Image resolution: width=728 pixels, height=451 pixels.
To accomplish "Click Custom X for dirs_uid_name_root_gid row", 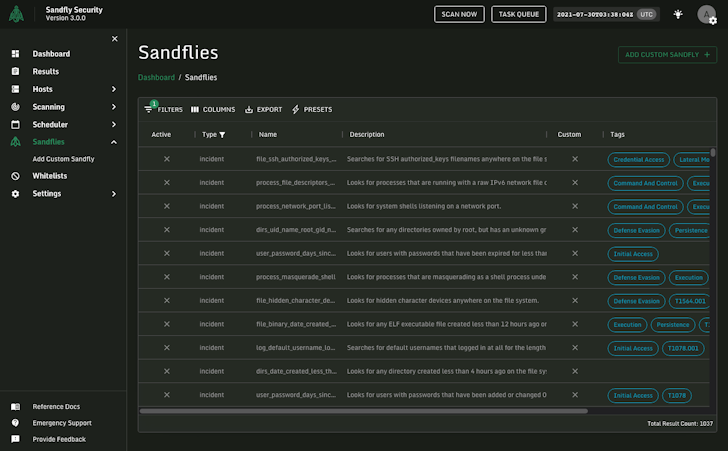I will pyautogui.click(x=575, y=230).
